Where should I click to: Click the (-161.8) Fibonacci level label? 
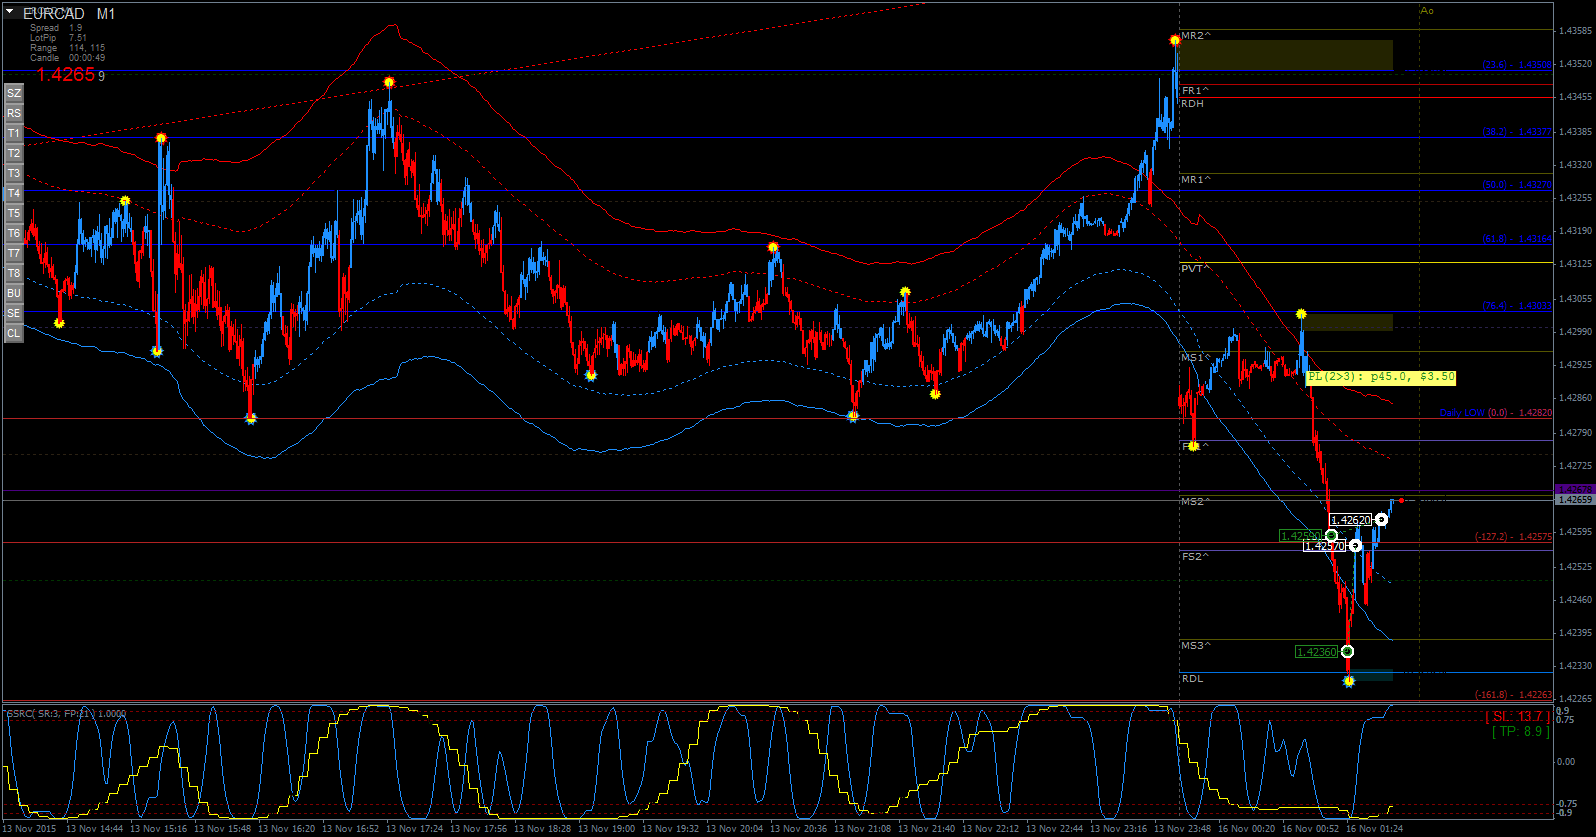(x=1514, y=695)
